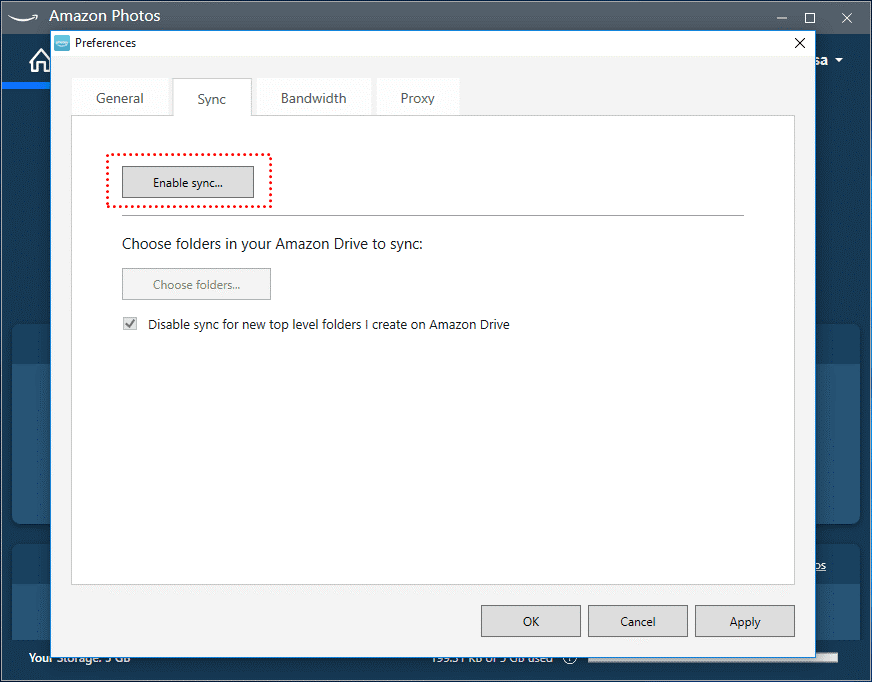Click the storage usage progress bar
The width and height of the screenshot is (872, 682).
(x=712, y=658)
